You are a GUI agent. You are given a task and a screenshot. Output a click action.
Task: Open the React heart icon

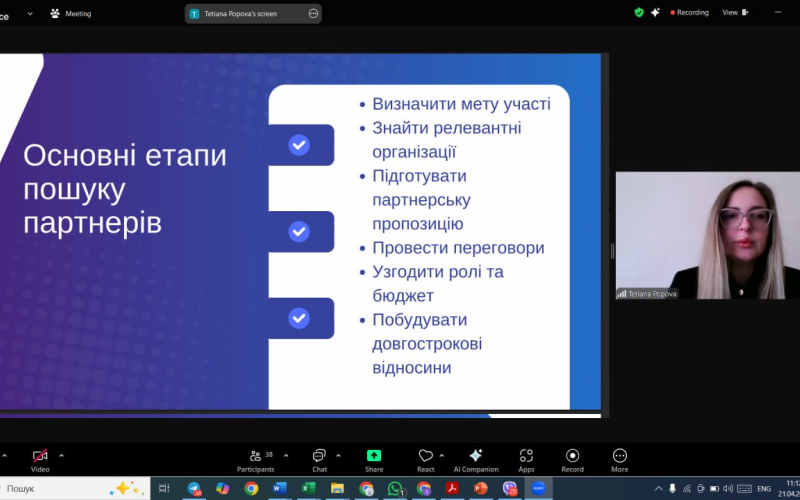pyautogui.click(x=426, y=456)
